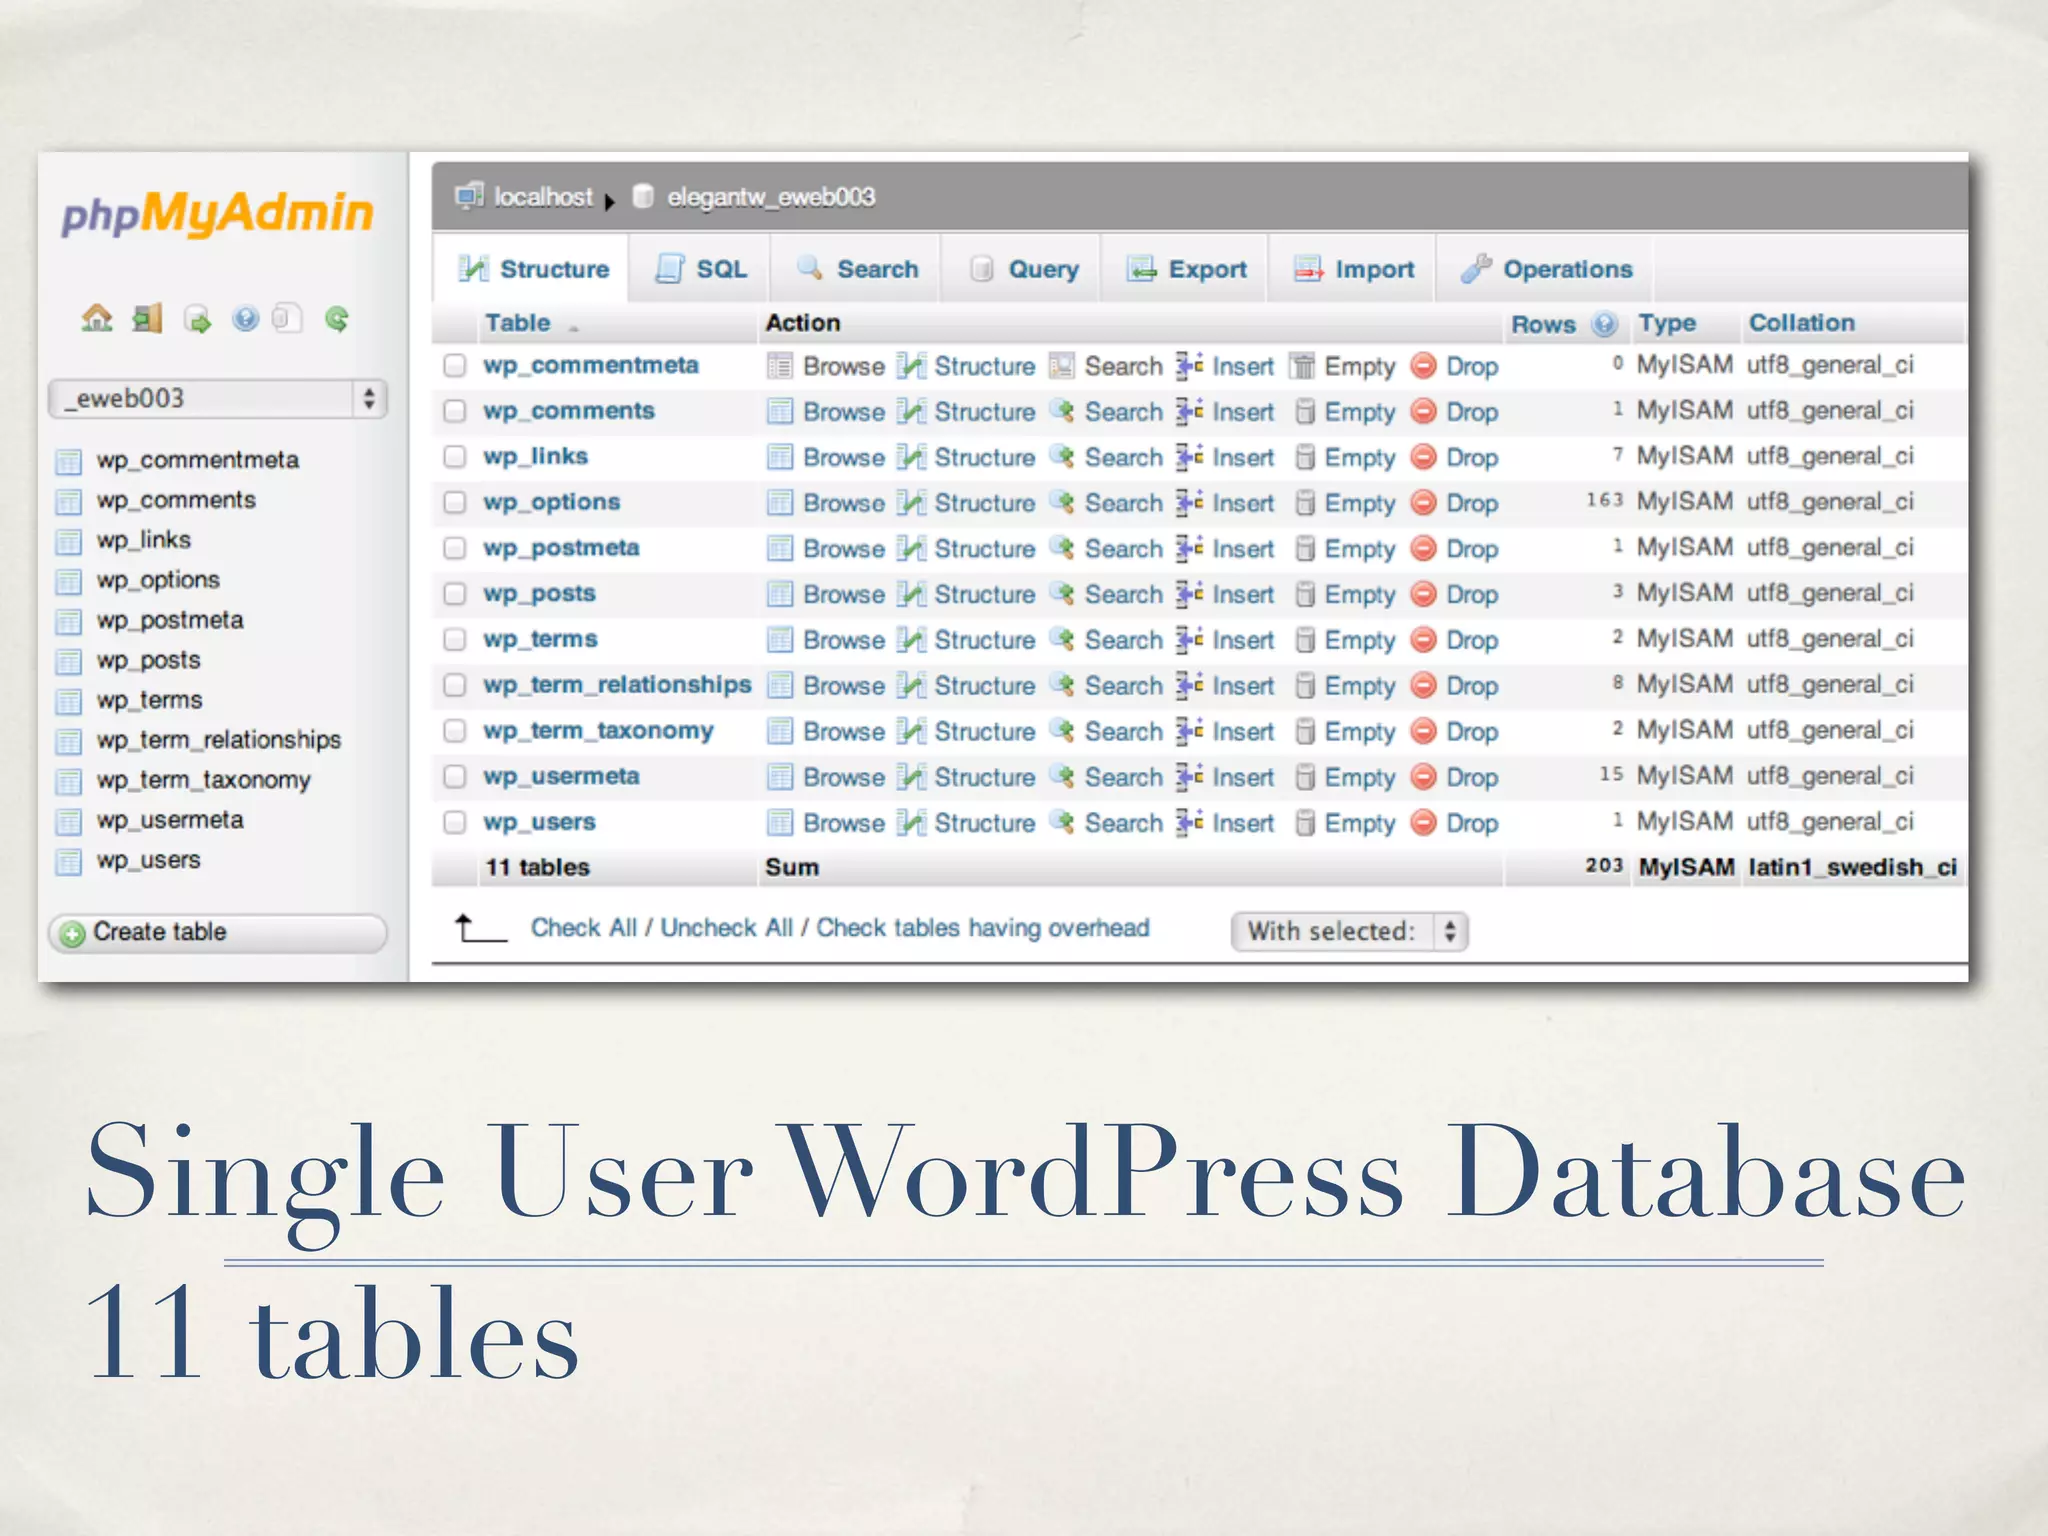Open the Import tab
Viewport: 2048px width, 1536px height.
[x=1353, y=269]
